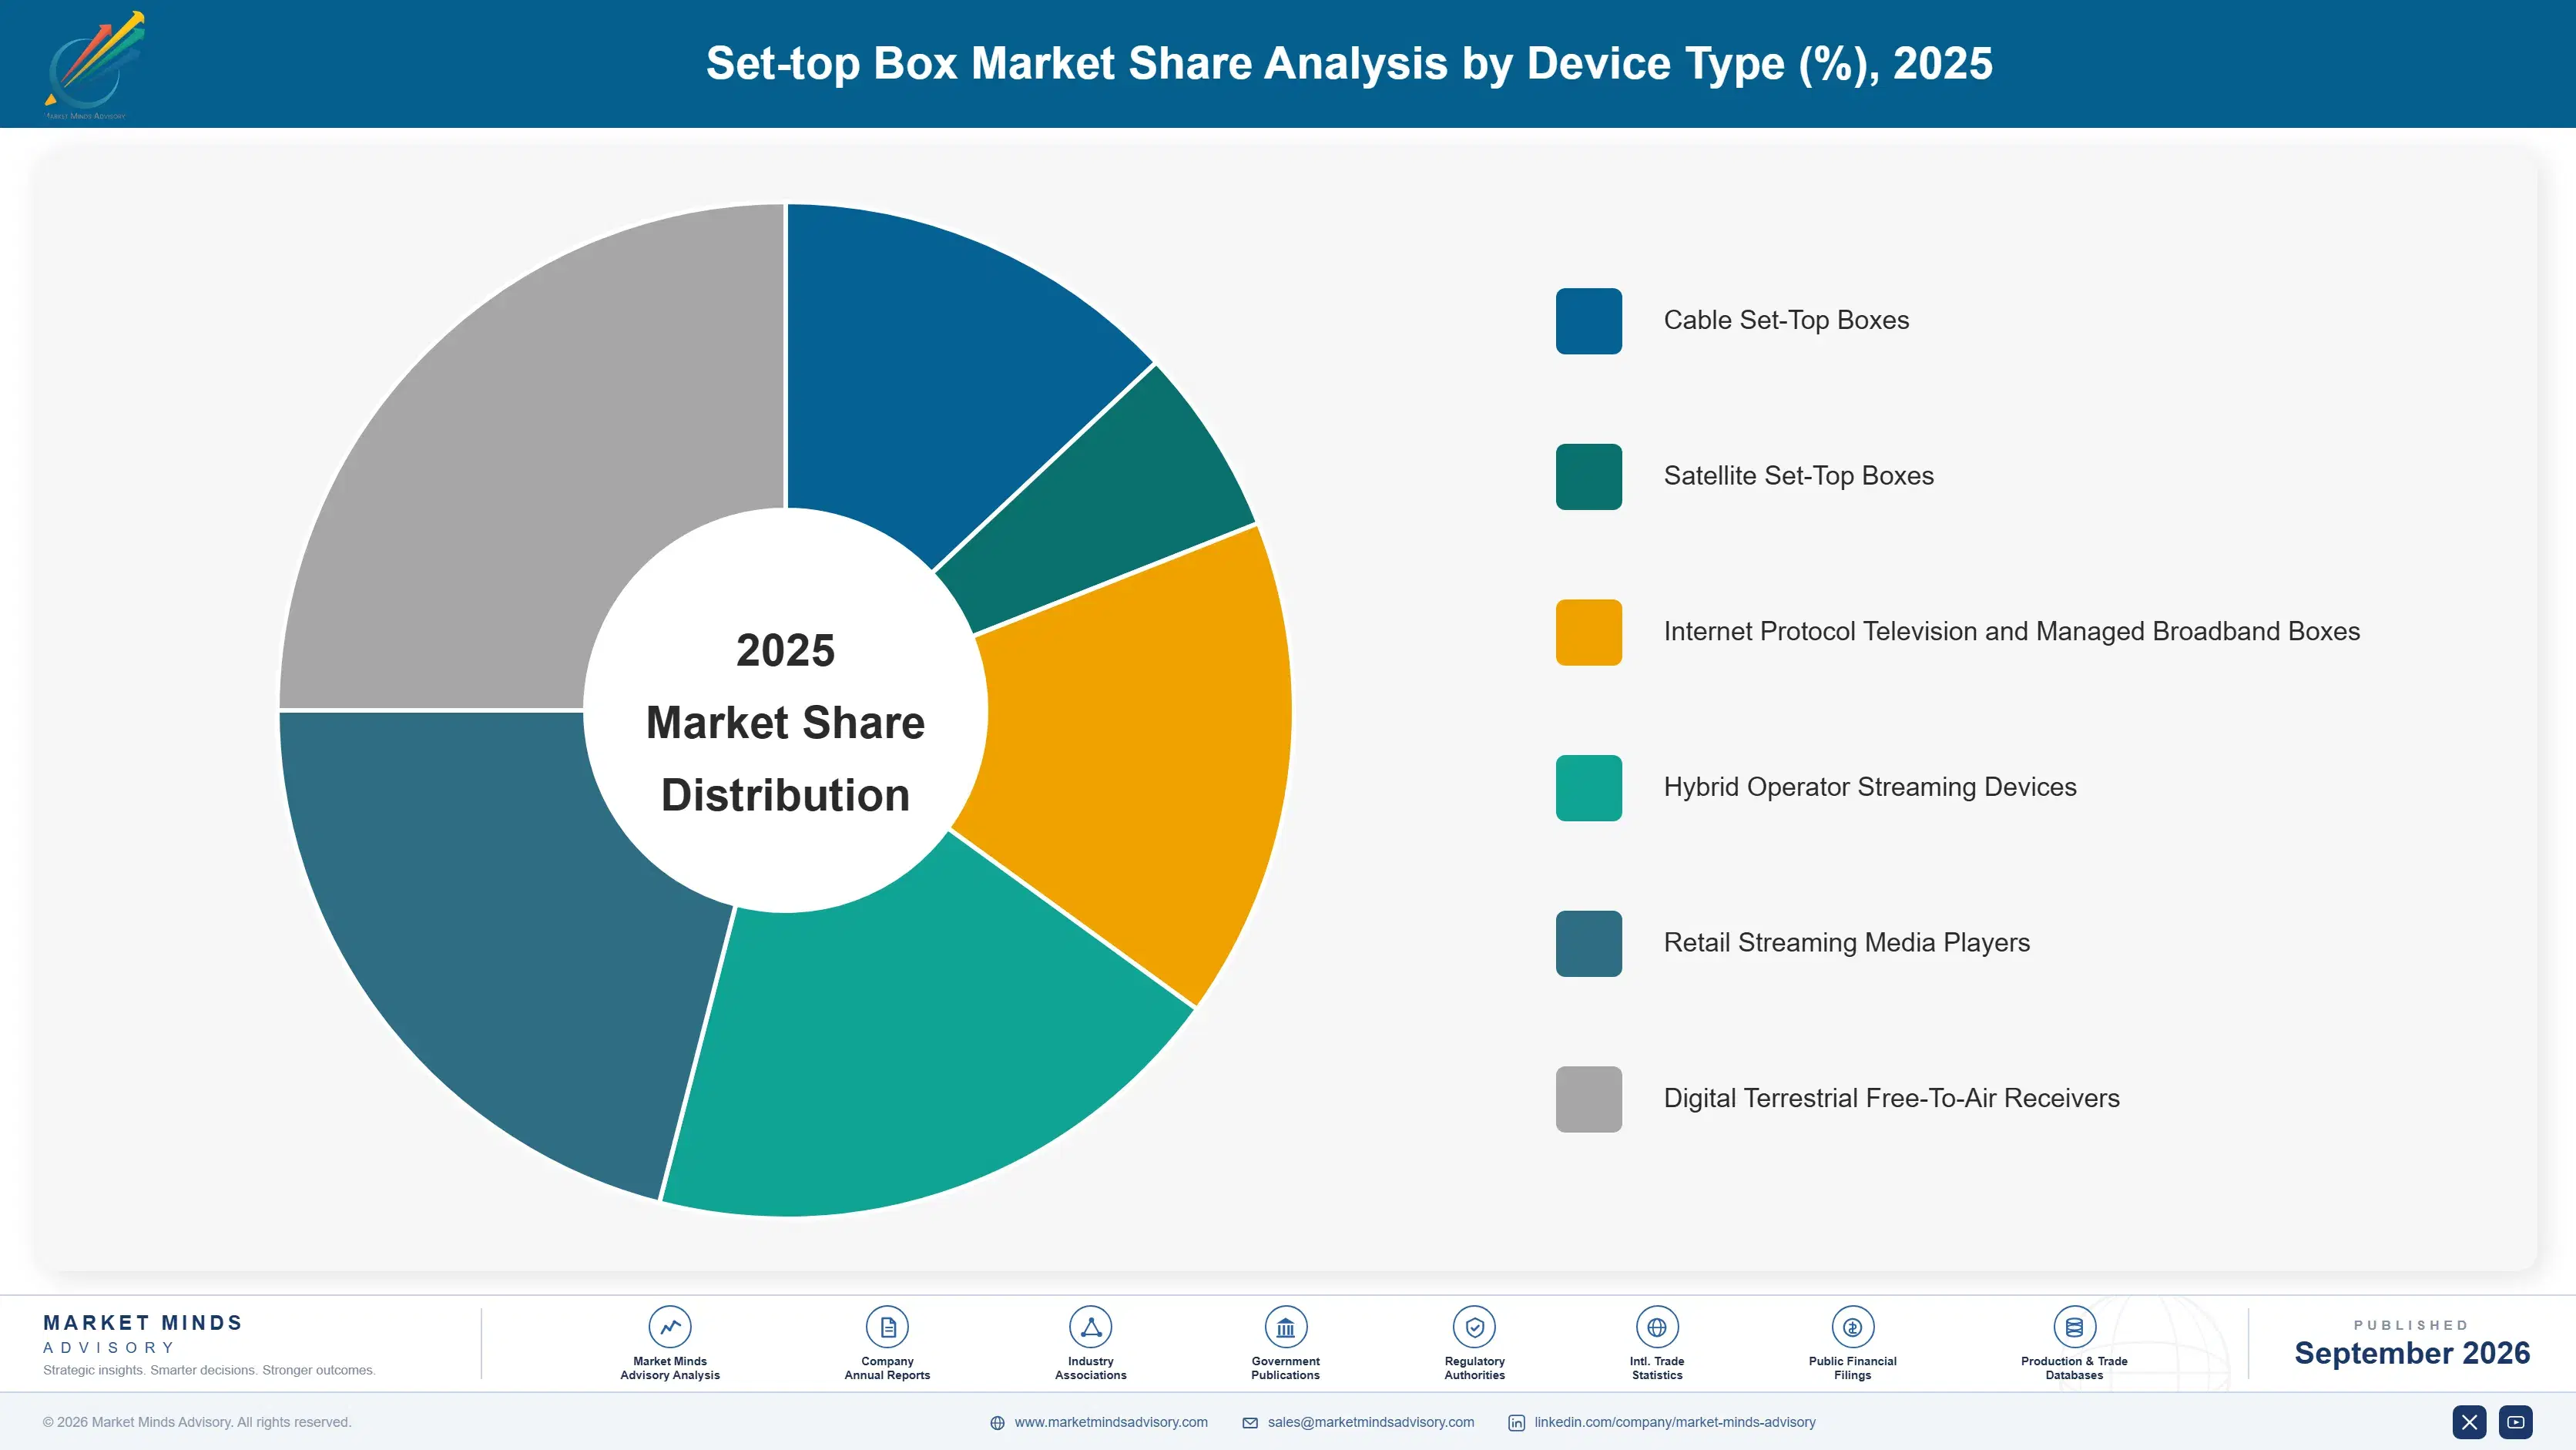The image size is (2576, 1450).
Task: Click the Satellite Set-Top Boxes legend swatch
Action: pos(1589,477)
